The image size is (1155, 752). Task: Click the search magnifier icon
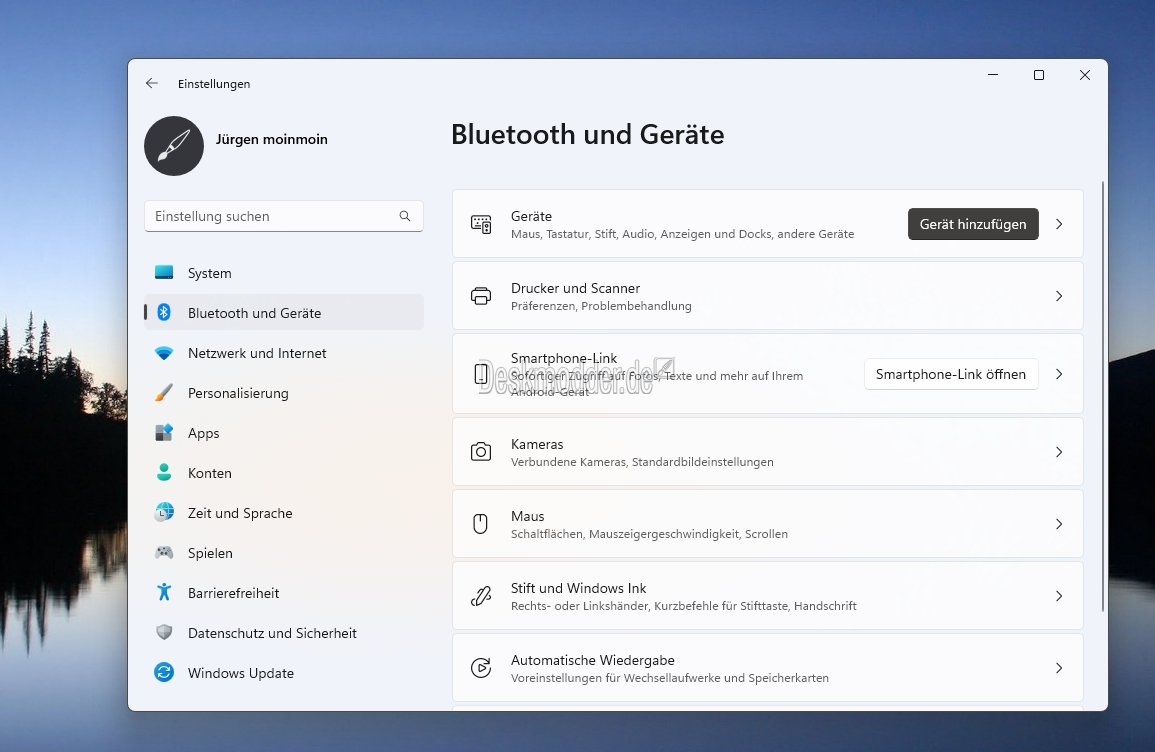coord(405,216)
